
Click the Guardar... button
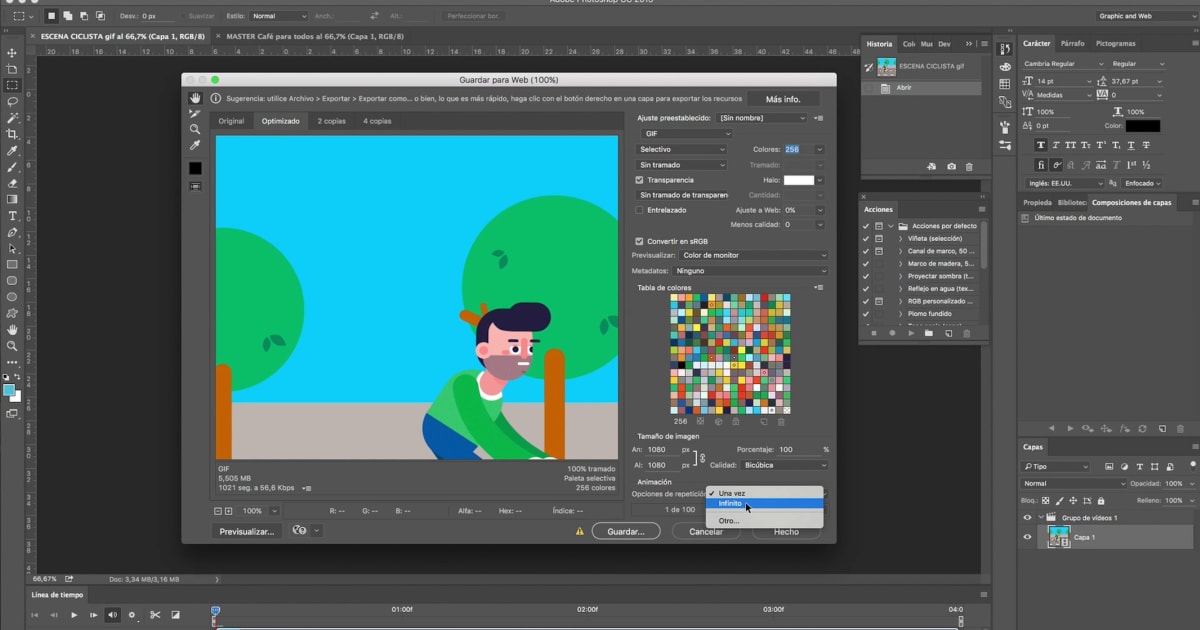point(626,532)
